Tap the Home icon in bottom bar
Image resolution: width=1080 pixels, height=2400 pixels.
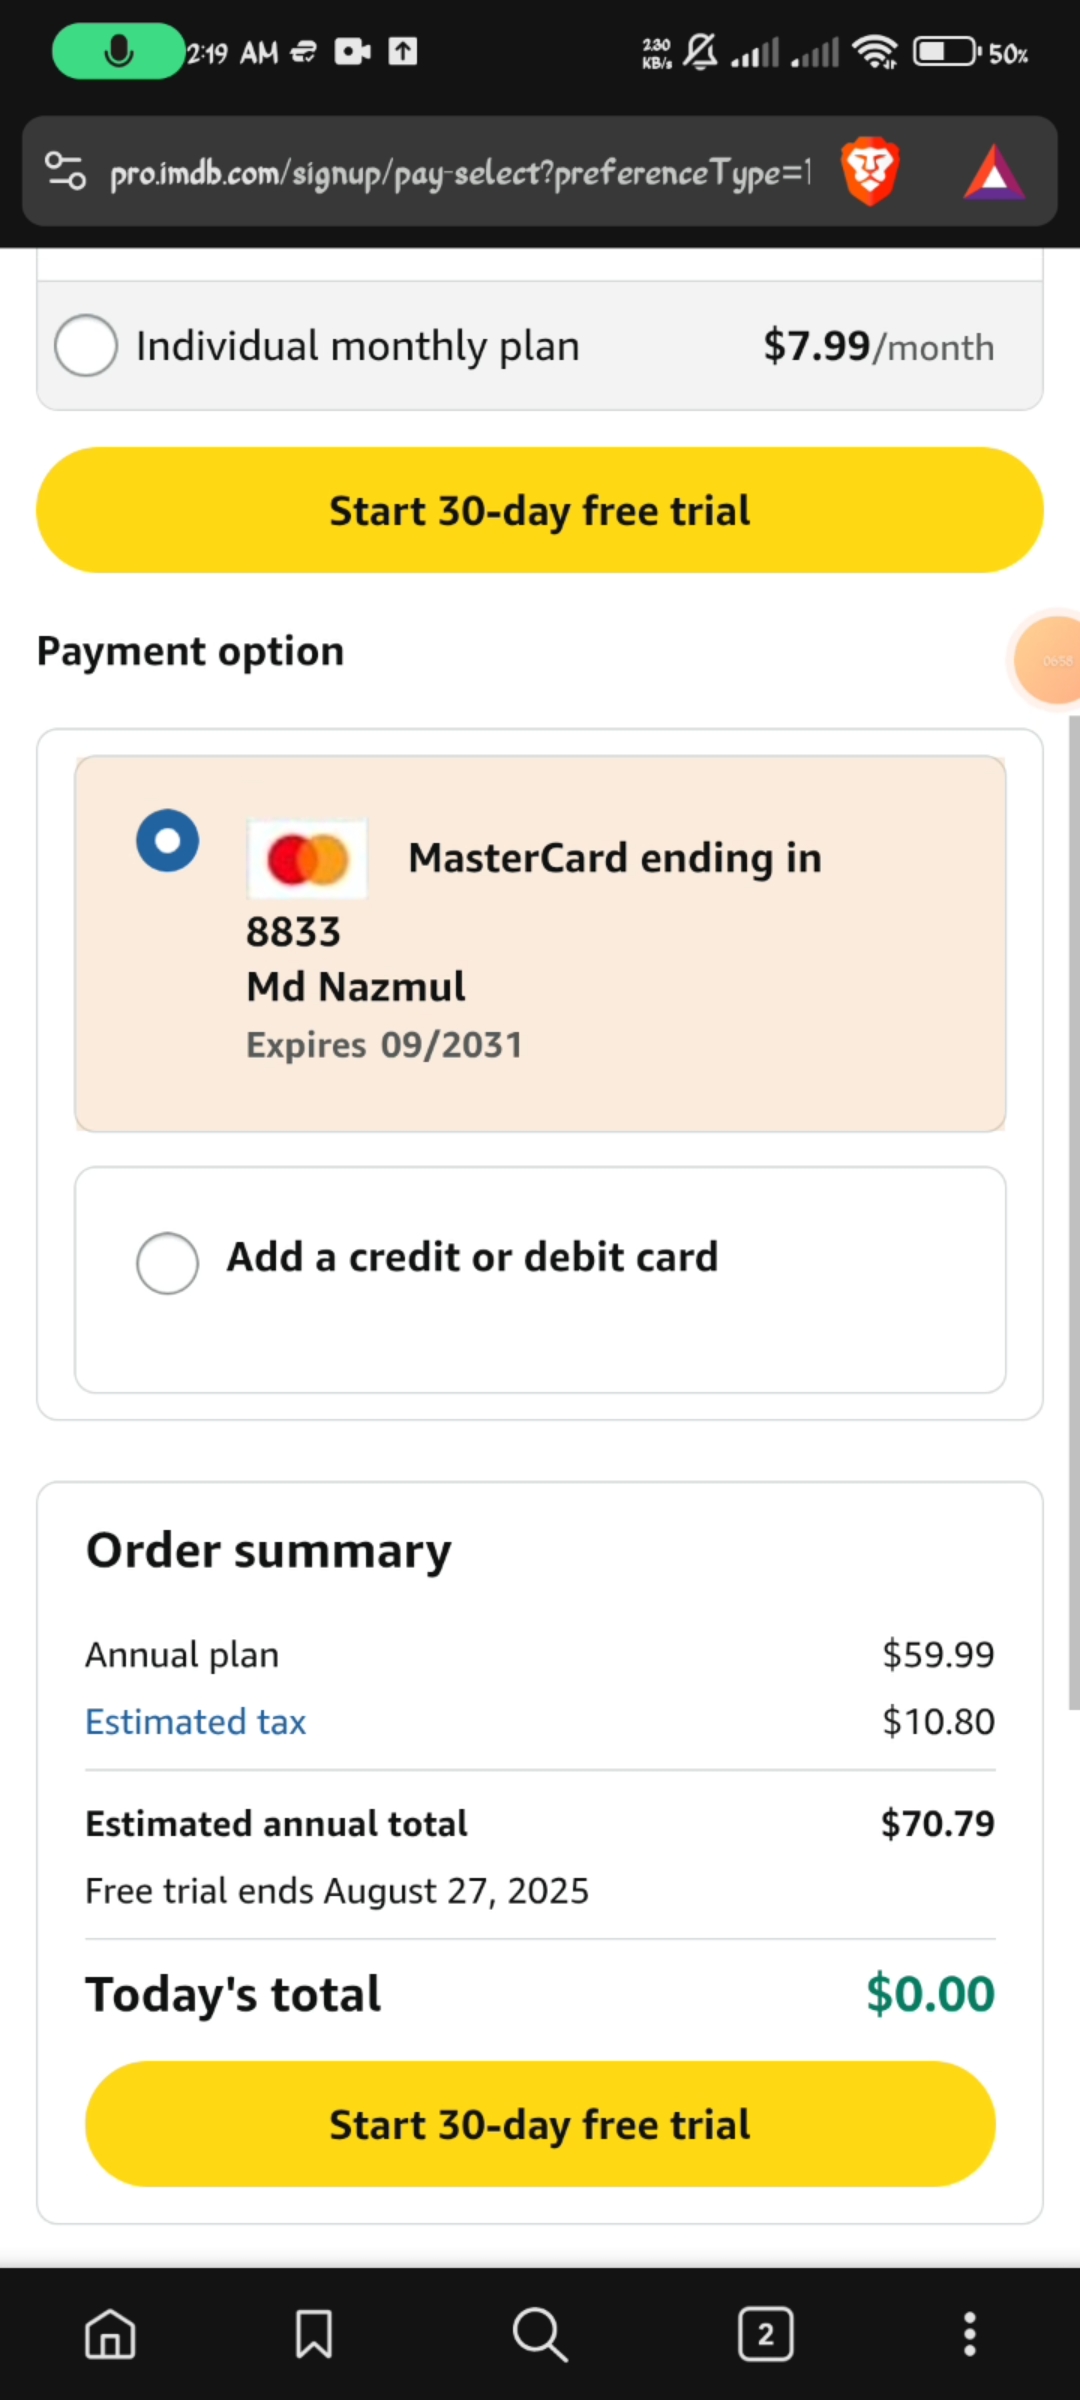click(110, 2334)
